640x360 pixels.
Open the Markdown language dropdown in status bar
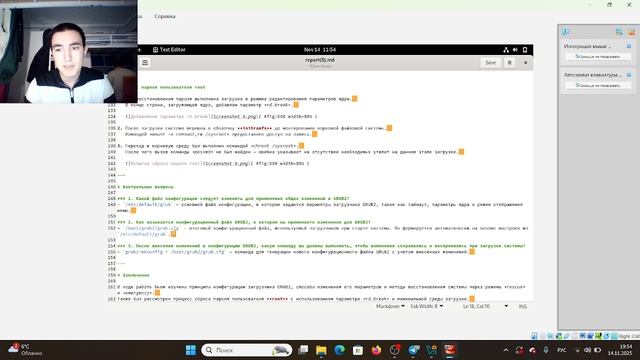click(390, 306)
